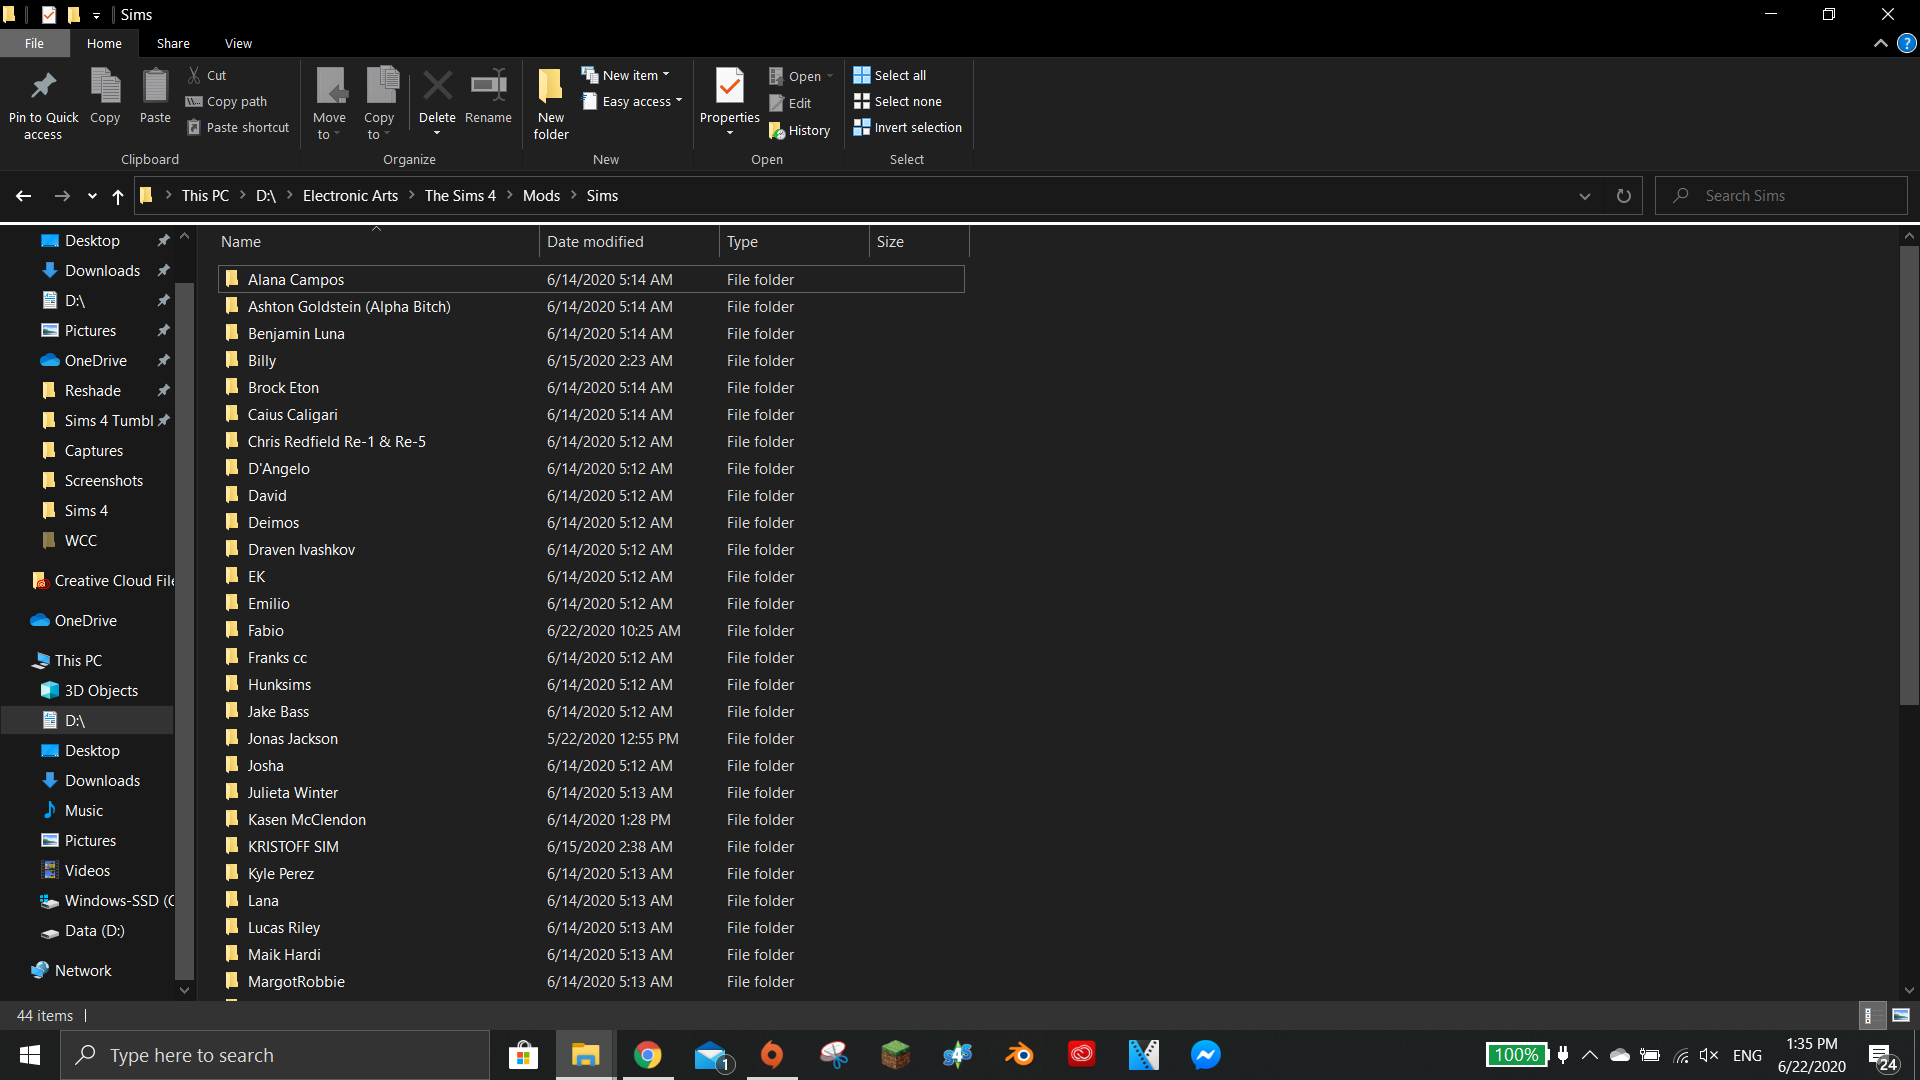Select Creative Cloud Files in sidebar
Screen dimensions: 1920x1080
pos(103,581)
